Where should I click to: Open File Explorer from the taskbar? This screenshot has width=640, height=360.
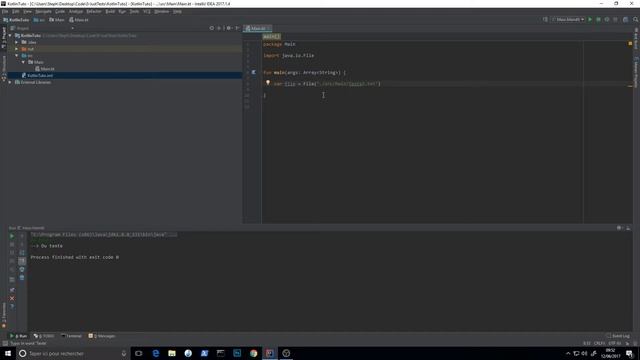click(x=172, y=353)
